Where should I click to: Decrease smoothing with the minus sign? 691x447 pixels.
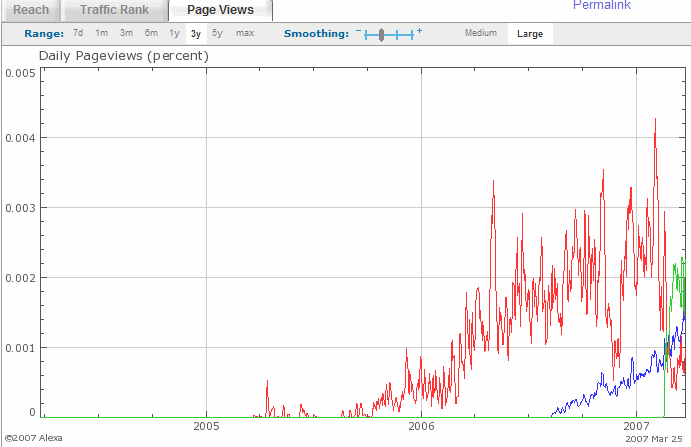[359, 31]
